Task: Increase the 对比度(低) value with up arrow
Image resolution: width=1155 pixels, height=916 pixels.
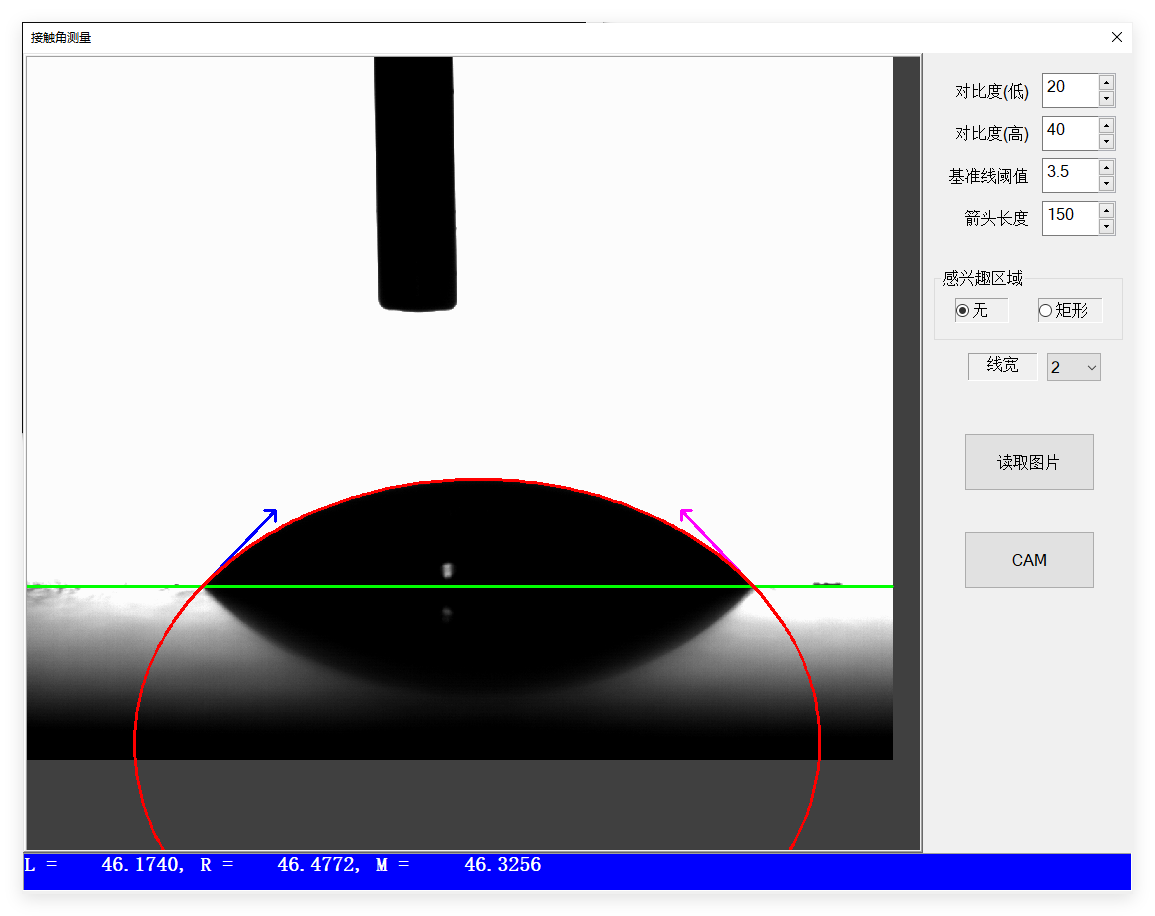Action: (1106, 83)
